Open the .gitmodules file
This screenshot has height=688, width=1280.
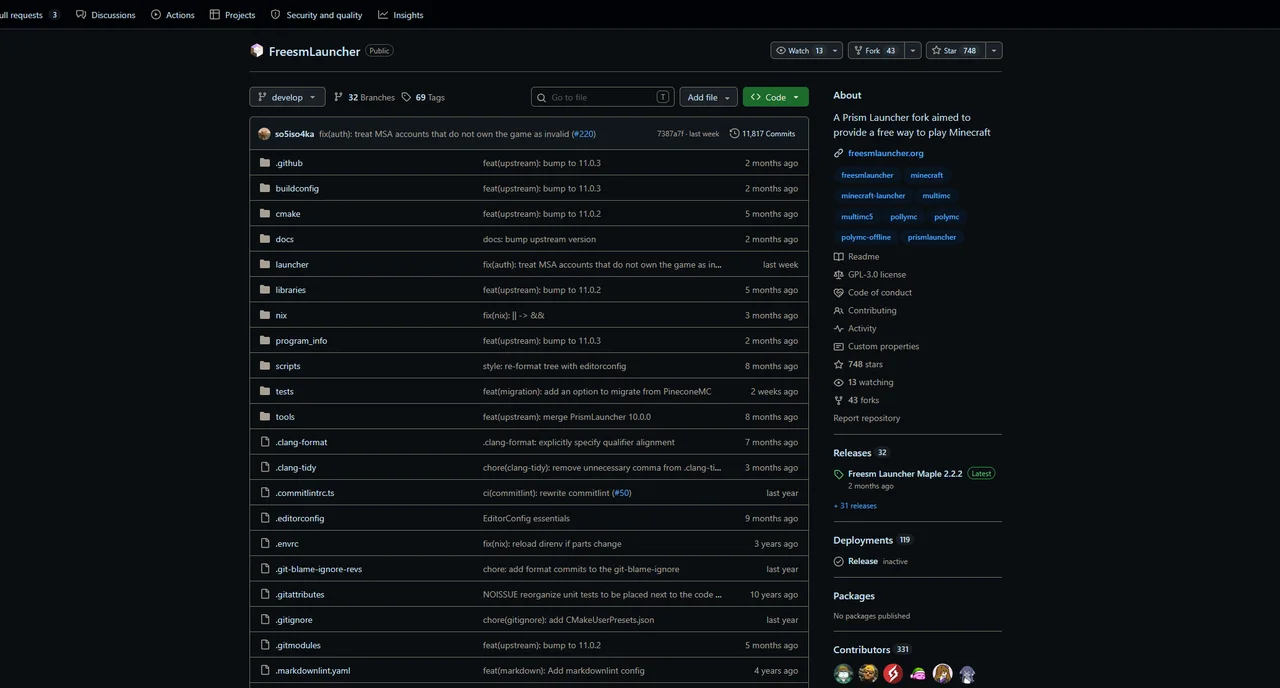(298, 645)
